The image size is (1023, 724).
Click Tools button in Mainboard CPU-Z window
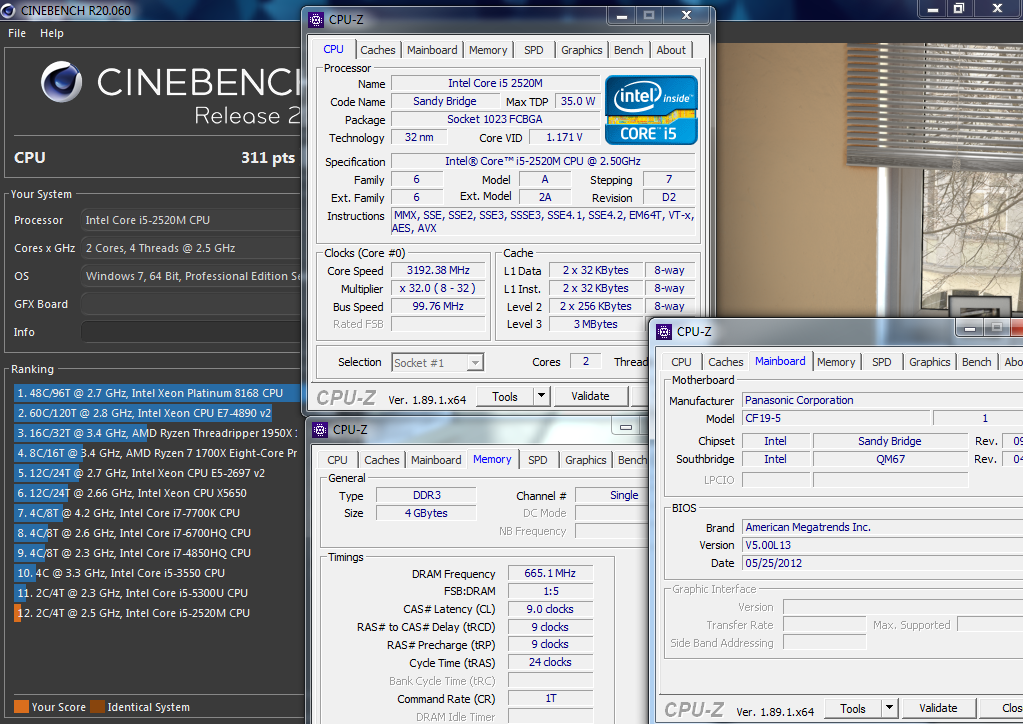pyautogui.click(x=852, y=709)
